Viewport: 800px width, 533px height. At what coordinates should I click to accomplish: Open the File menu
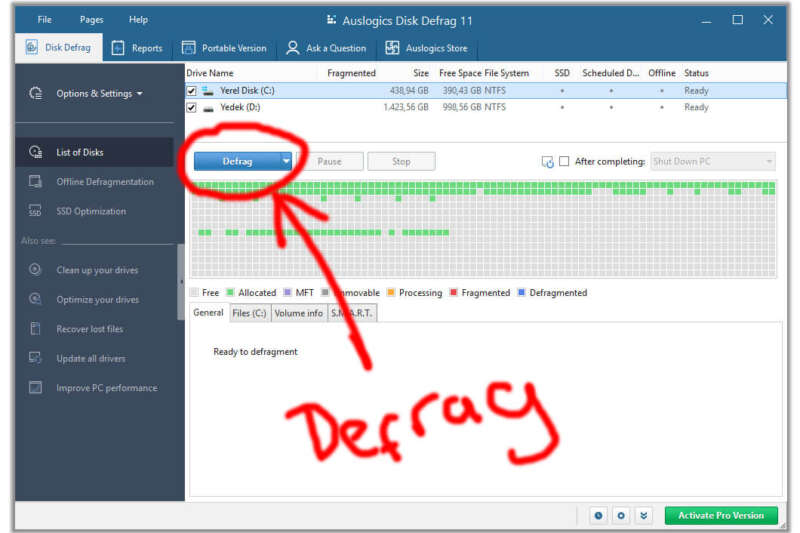pos(44,19)
